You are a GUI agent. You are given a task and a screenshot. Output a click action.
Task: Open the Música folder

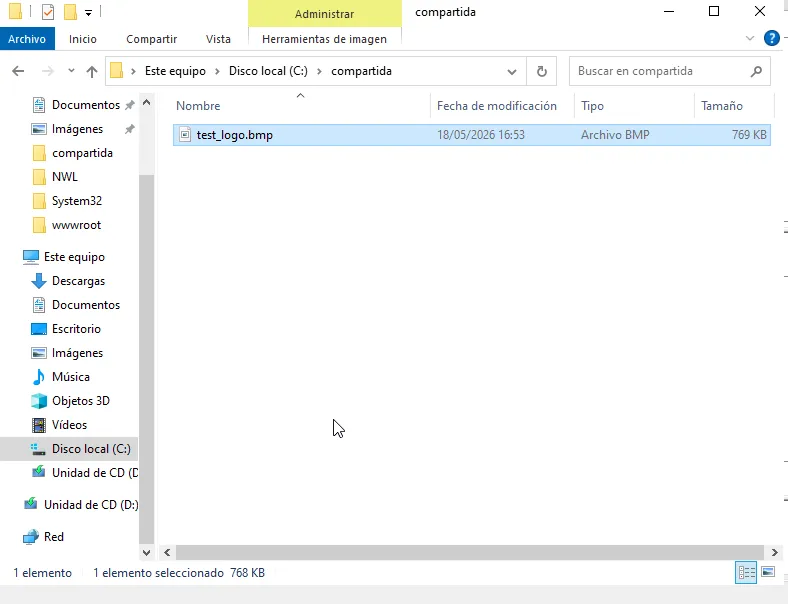pos(71,377)
